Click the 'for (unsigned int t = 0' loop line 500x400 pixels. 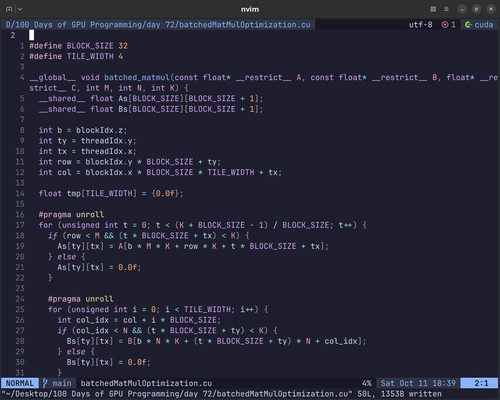point(202,225)
